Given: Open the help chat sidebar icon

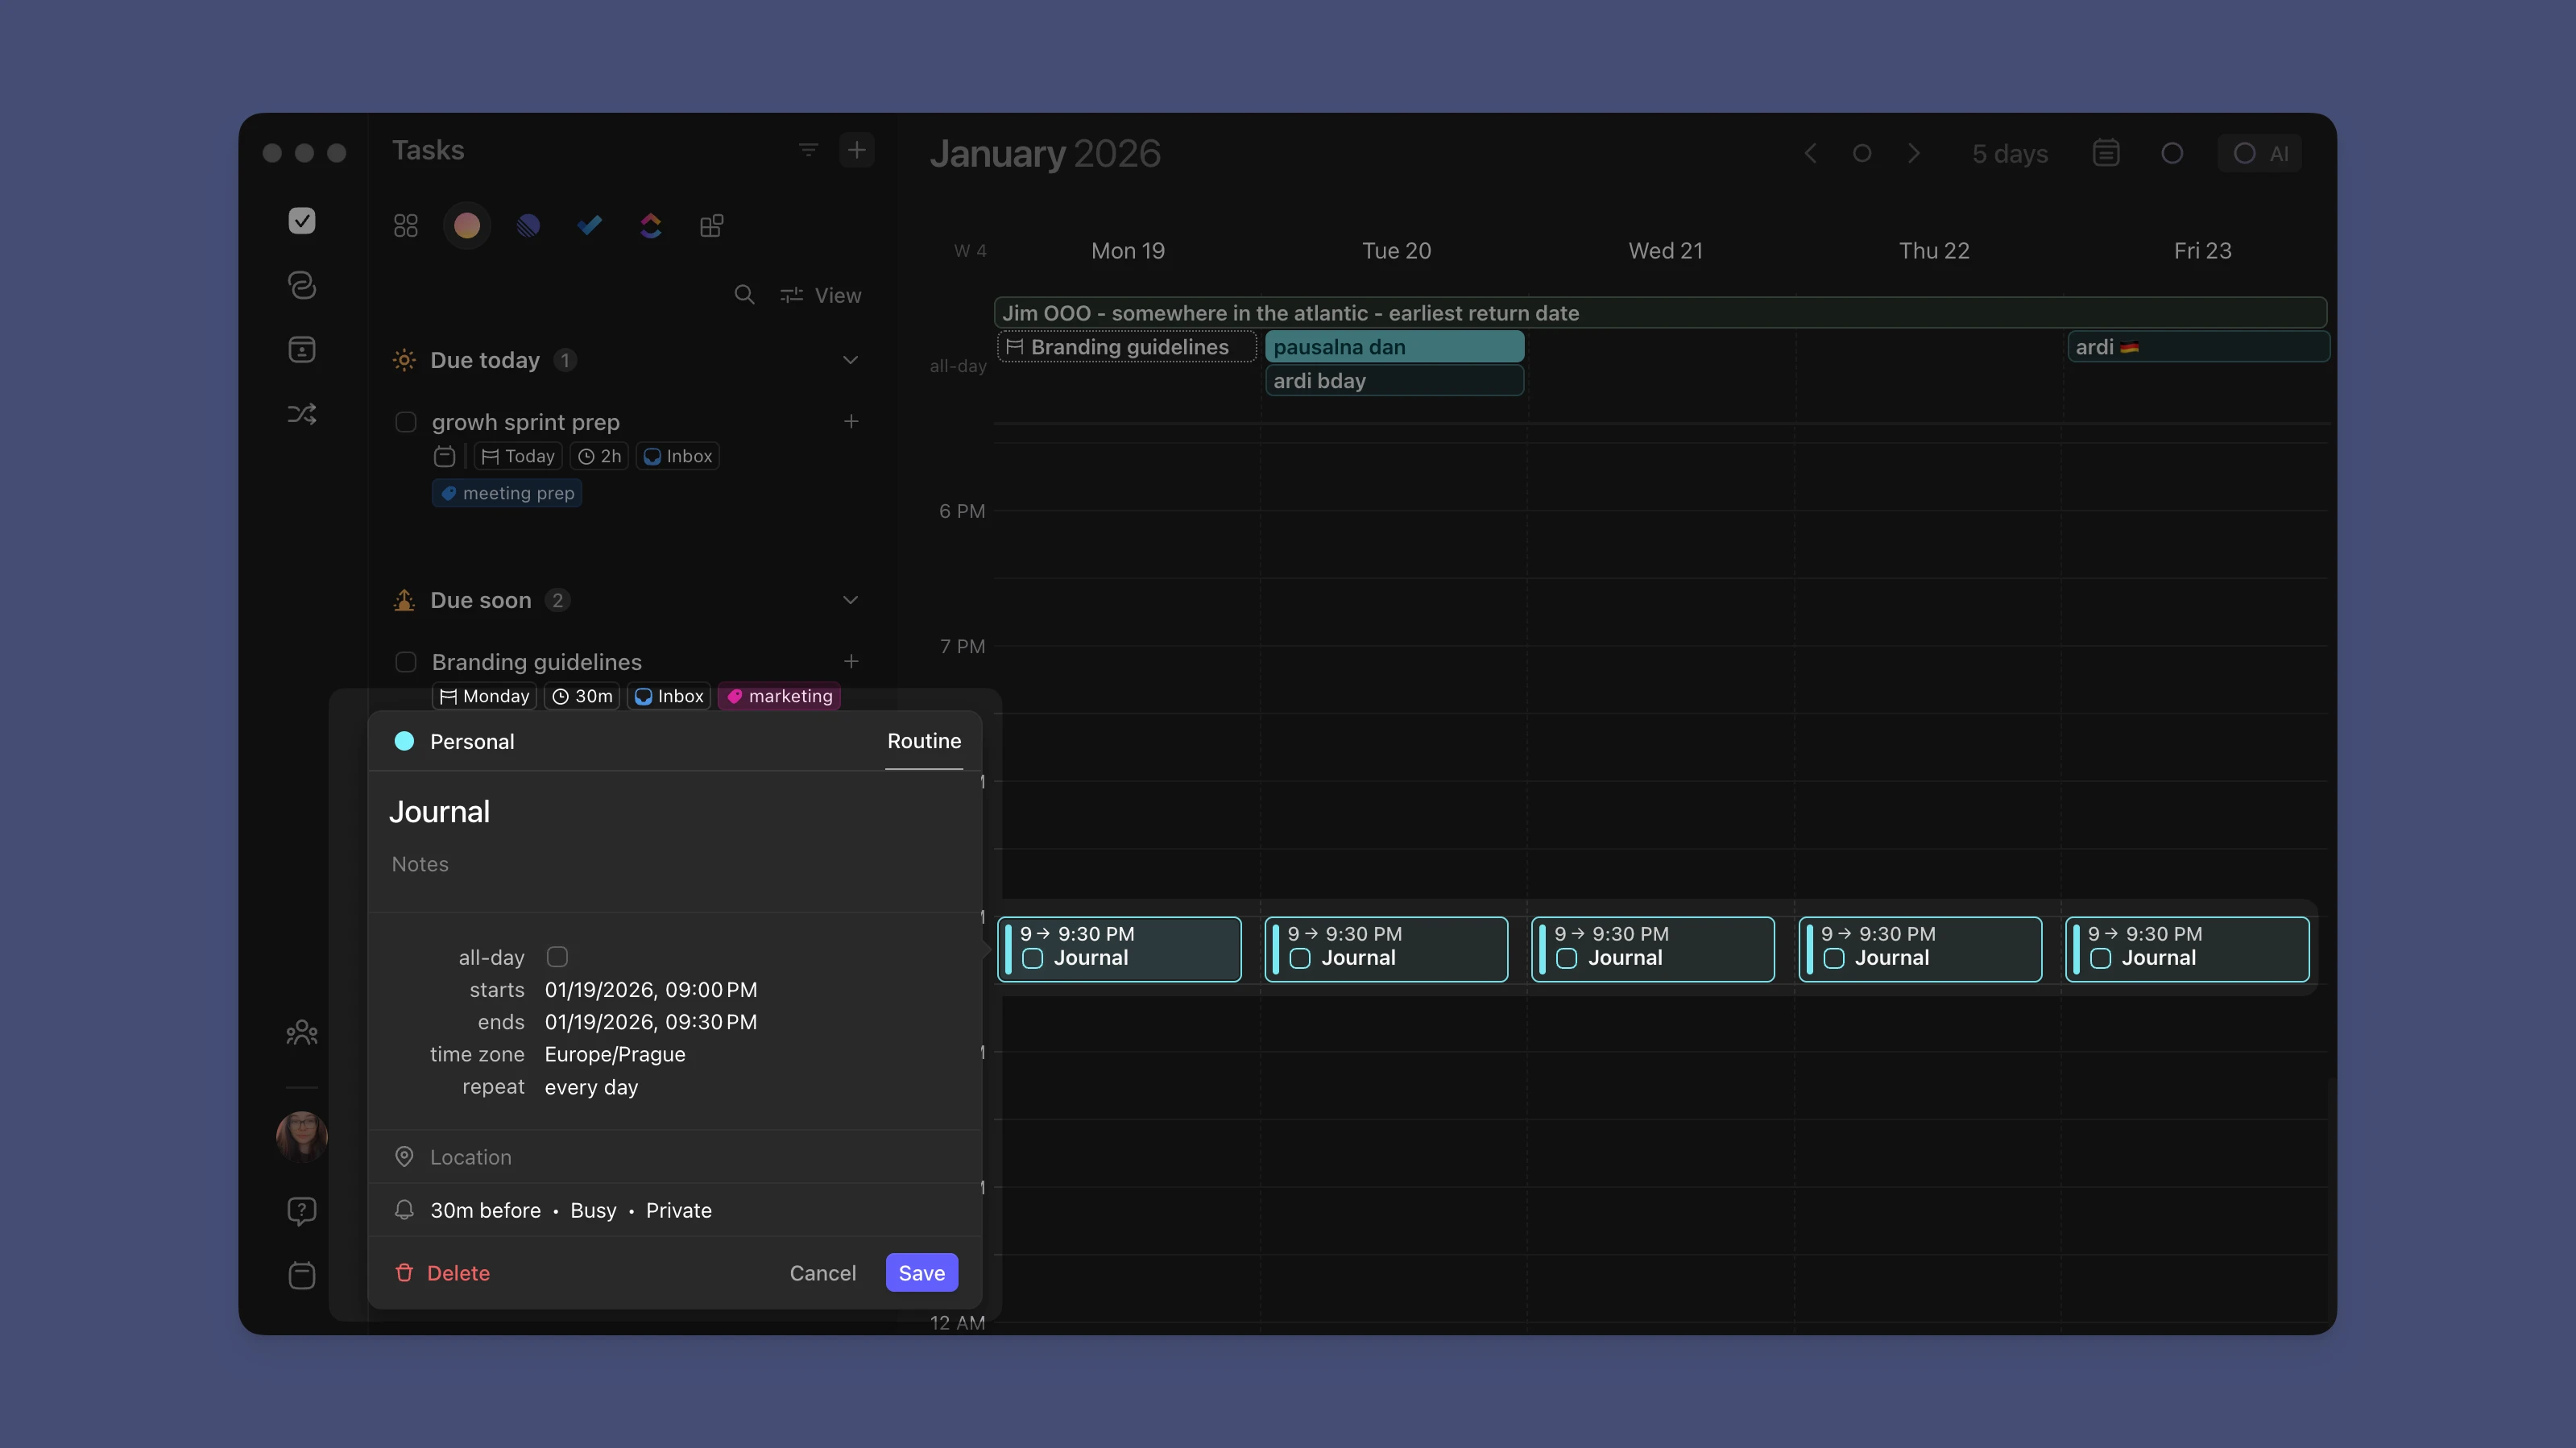Looking at the screenshot, I should point(301,1211).
